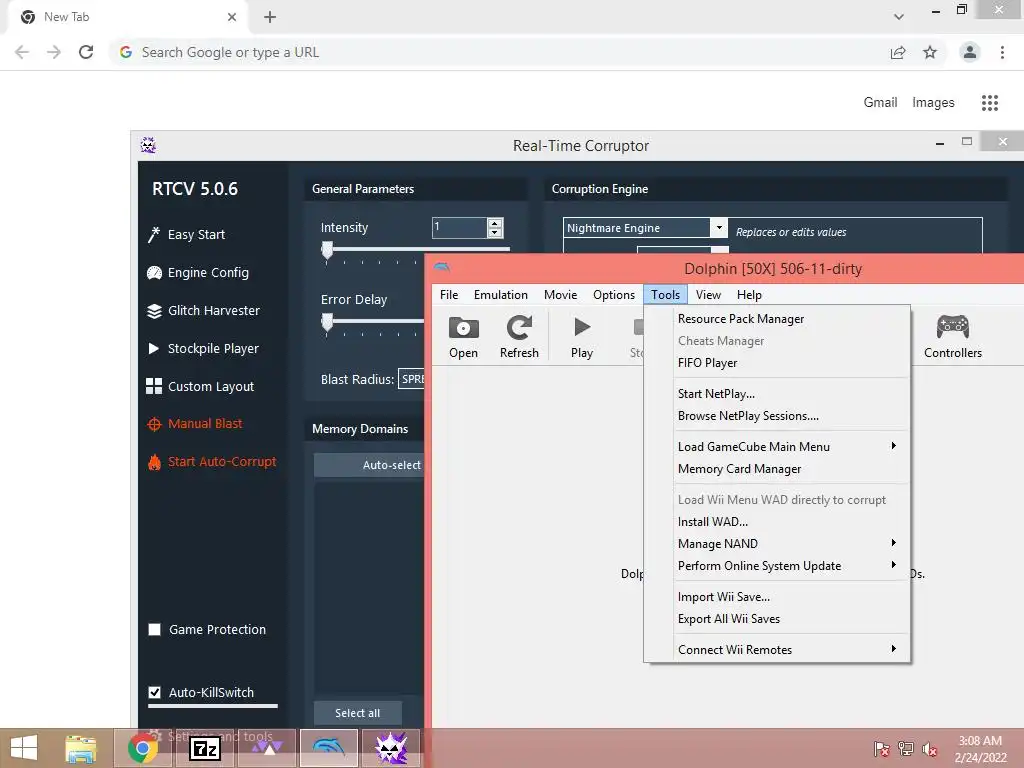Expand Manage NAND submenu
1024x768 pixels.
point(793,543)
